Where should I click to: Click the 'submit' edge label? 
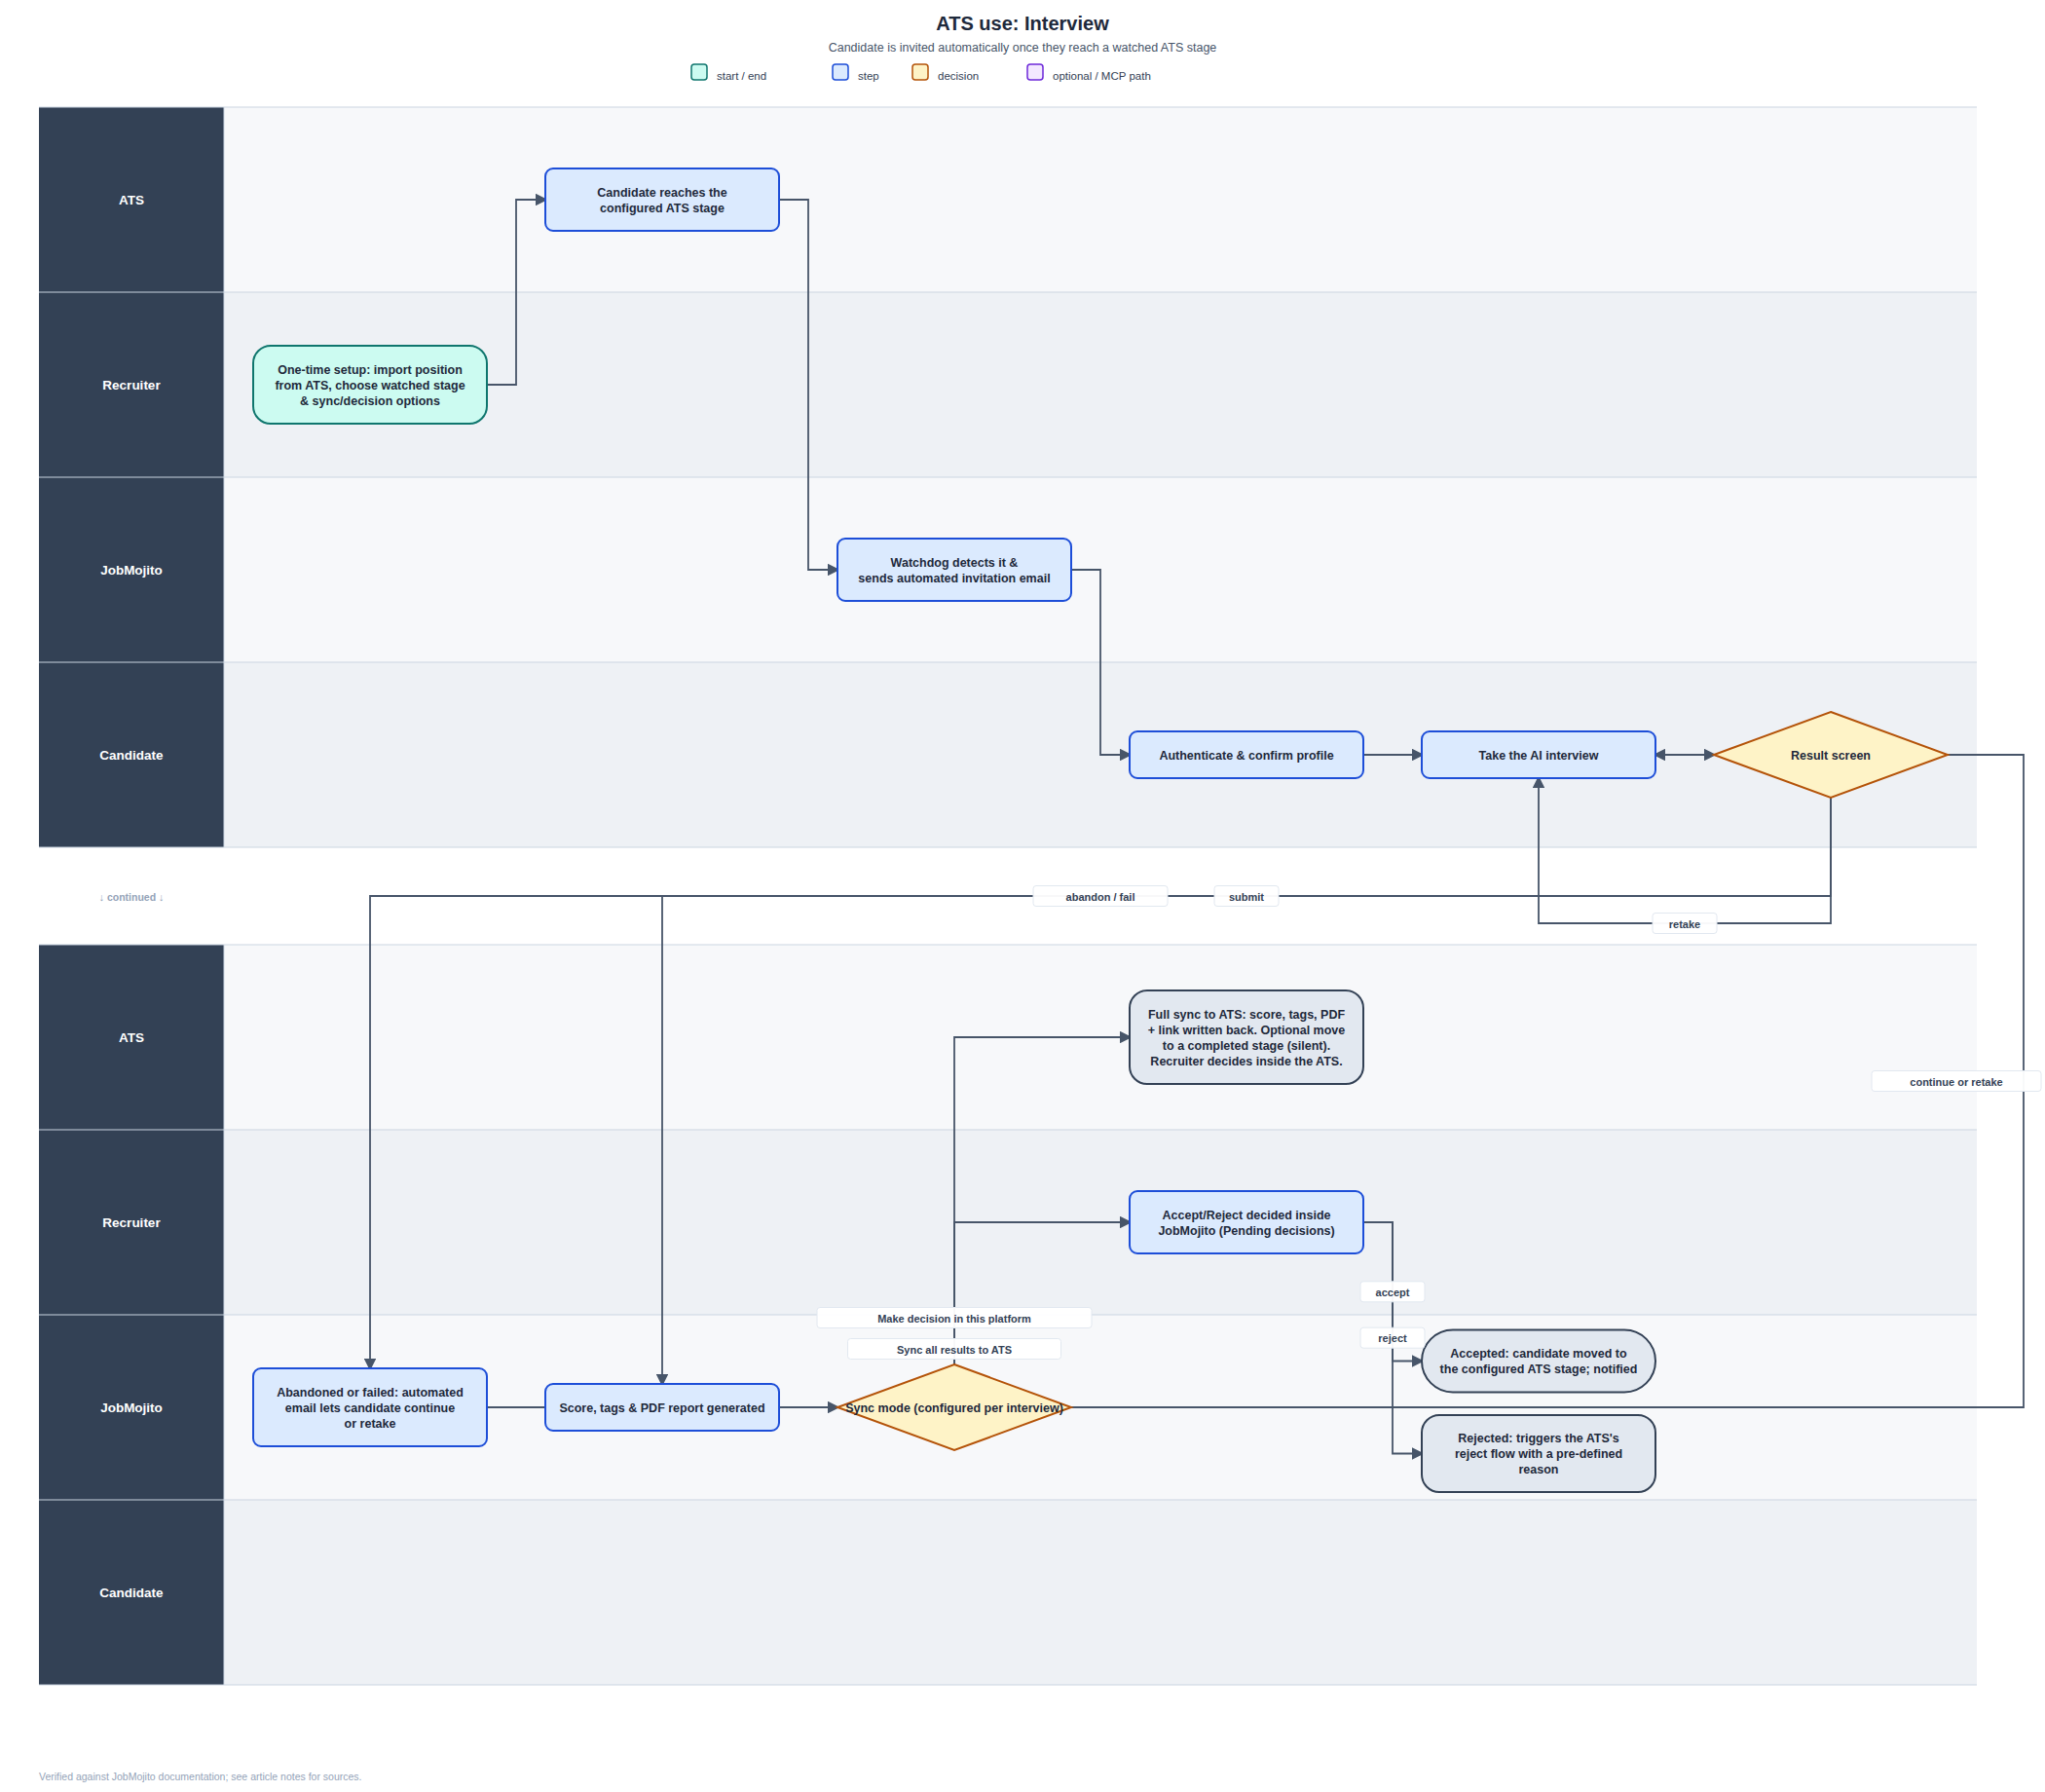(1246, 897)
